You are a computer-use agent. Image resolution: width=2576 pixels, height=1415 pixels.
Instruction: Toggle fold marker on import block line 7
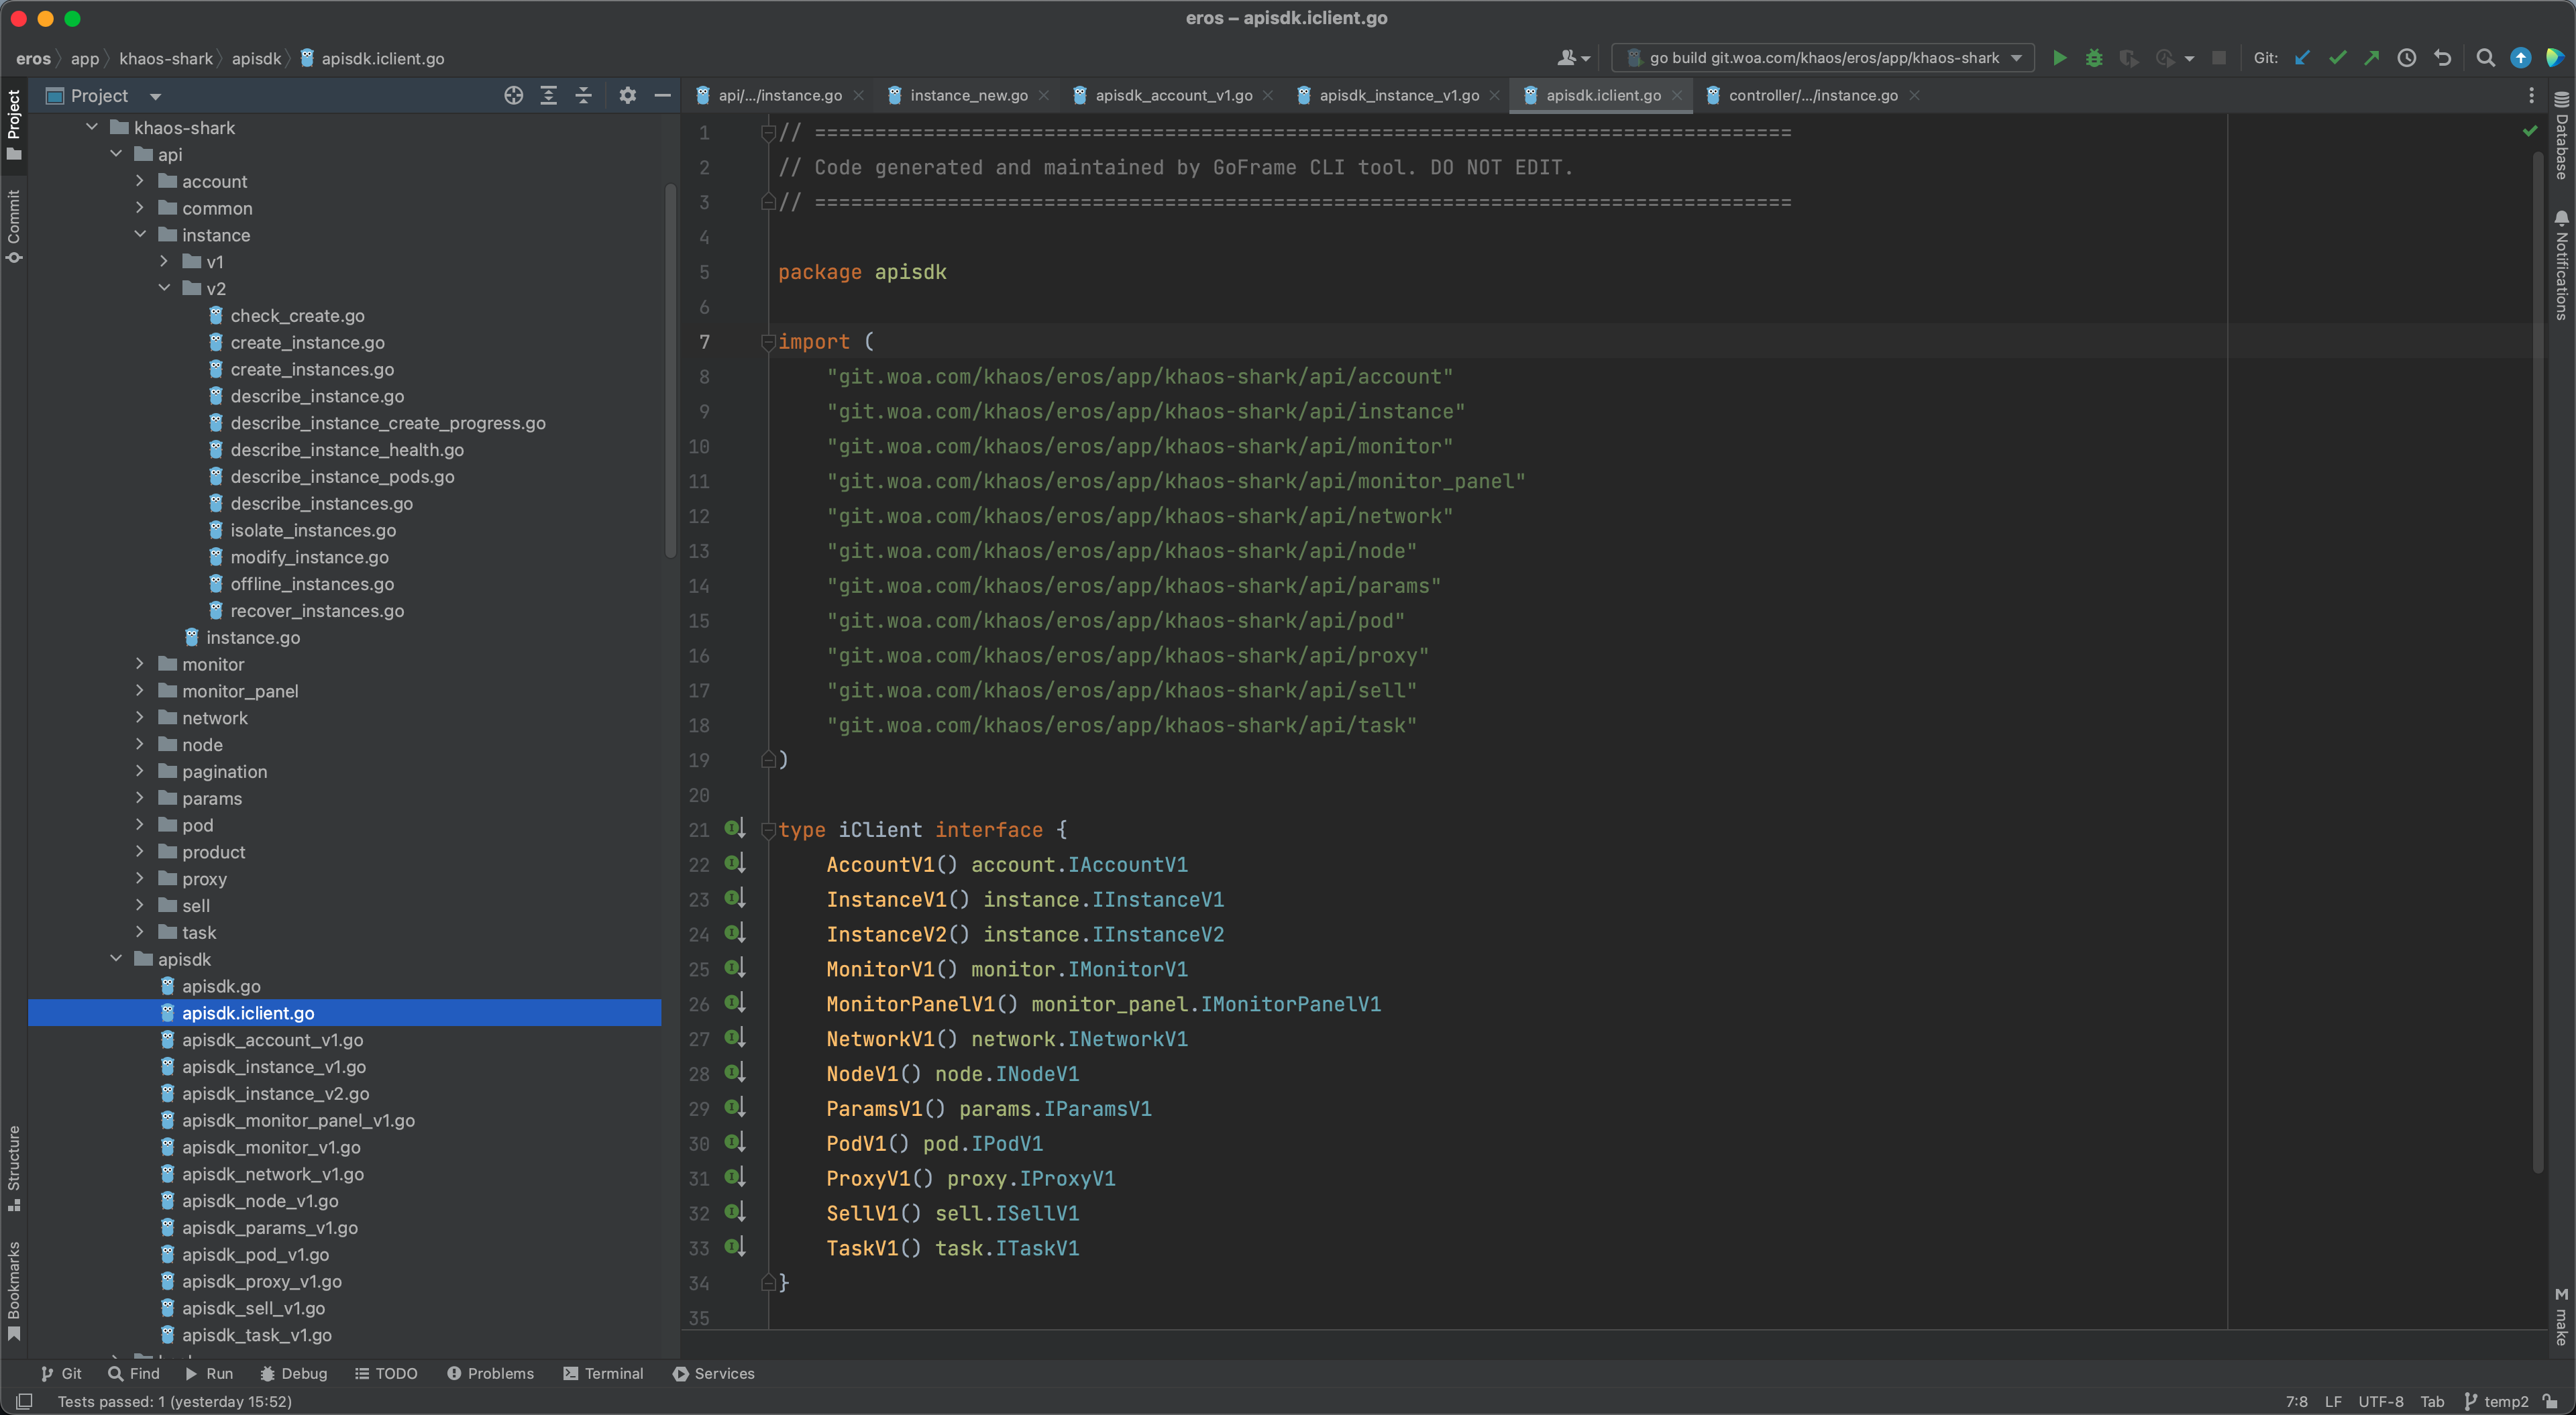768,342
